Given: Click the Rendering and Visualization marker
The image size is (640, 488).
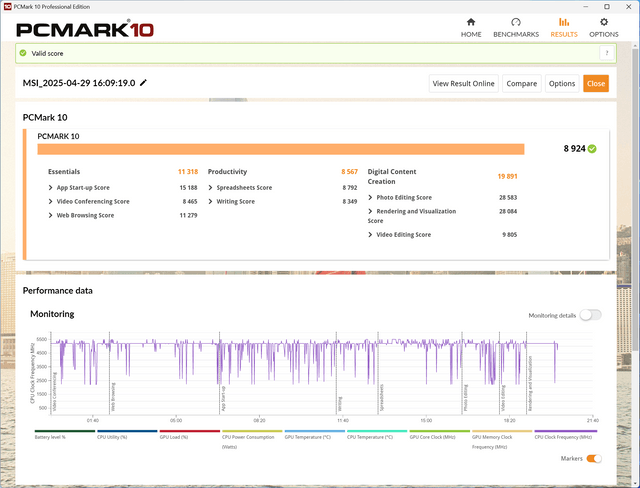Looking at the screenshot, I should (x=530, y=383).
